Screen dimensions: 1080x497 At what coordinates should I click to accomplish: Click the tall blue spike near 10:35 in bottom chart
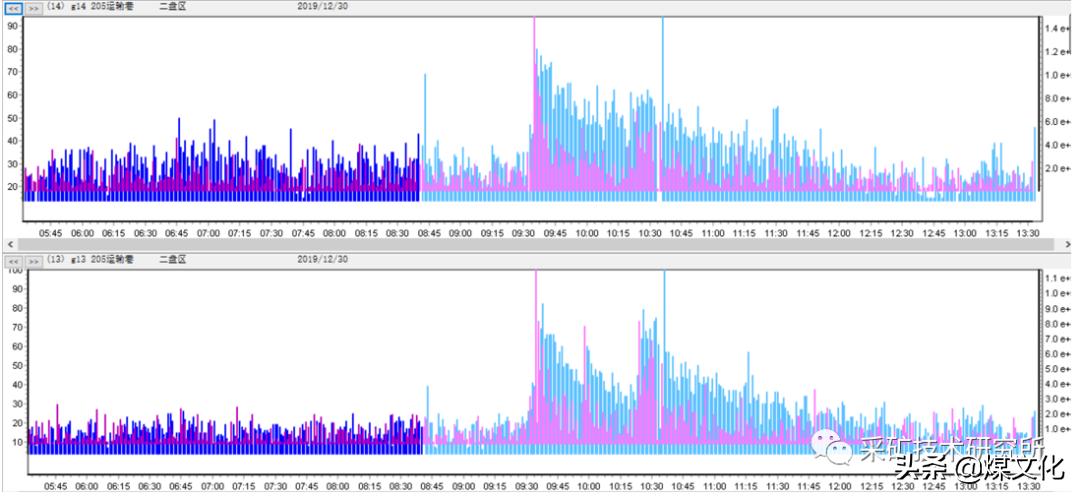click(x=664, y=300)
